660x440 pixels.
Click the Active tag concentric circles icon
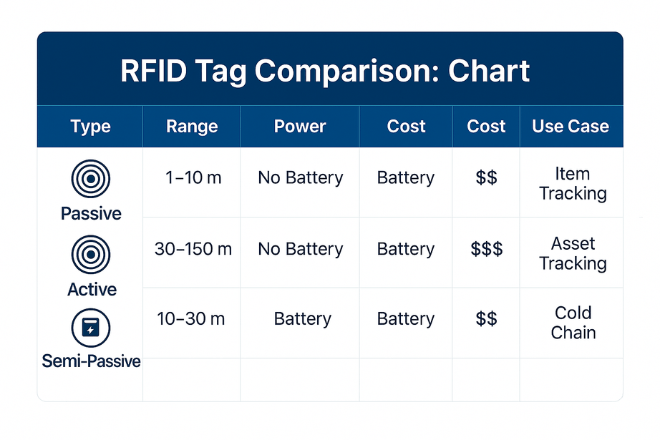click(90, 254)
